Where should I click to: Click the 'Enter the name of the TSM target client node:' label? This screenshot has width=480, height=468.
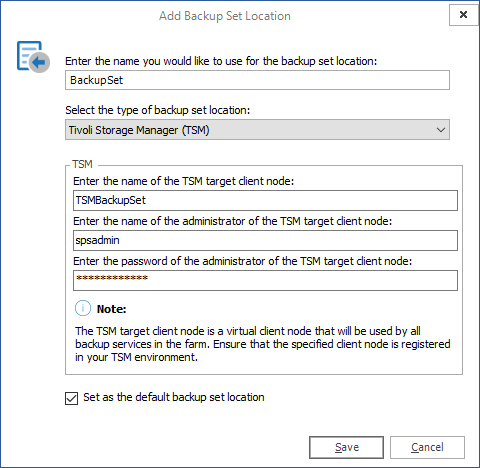tap(184, 181)
